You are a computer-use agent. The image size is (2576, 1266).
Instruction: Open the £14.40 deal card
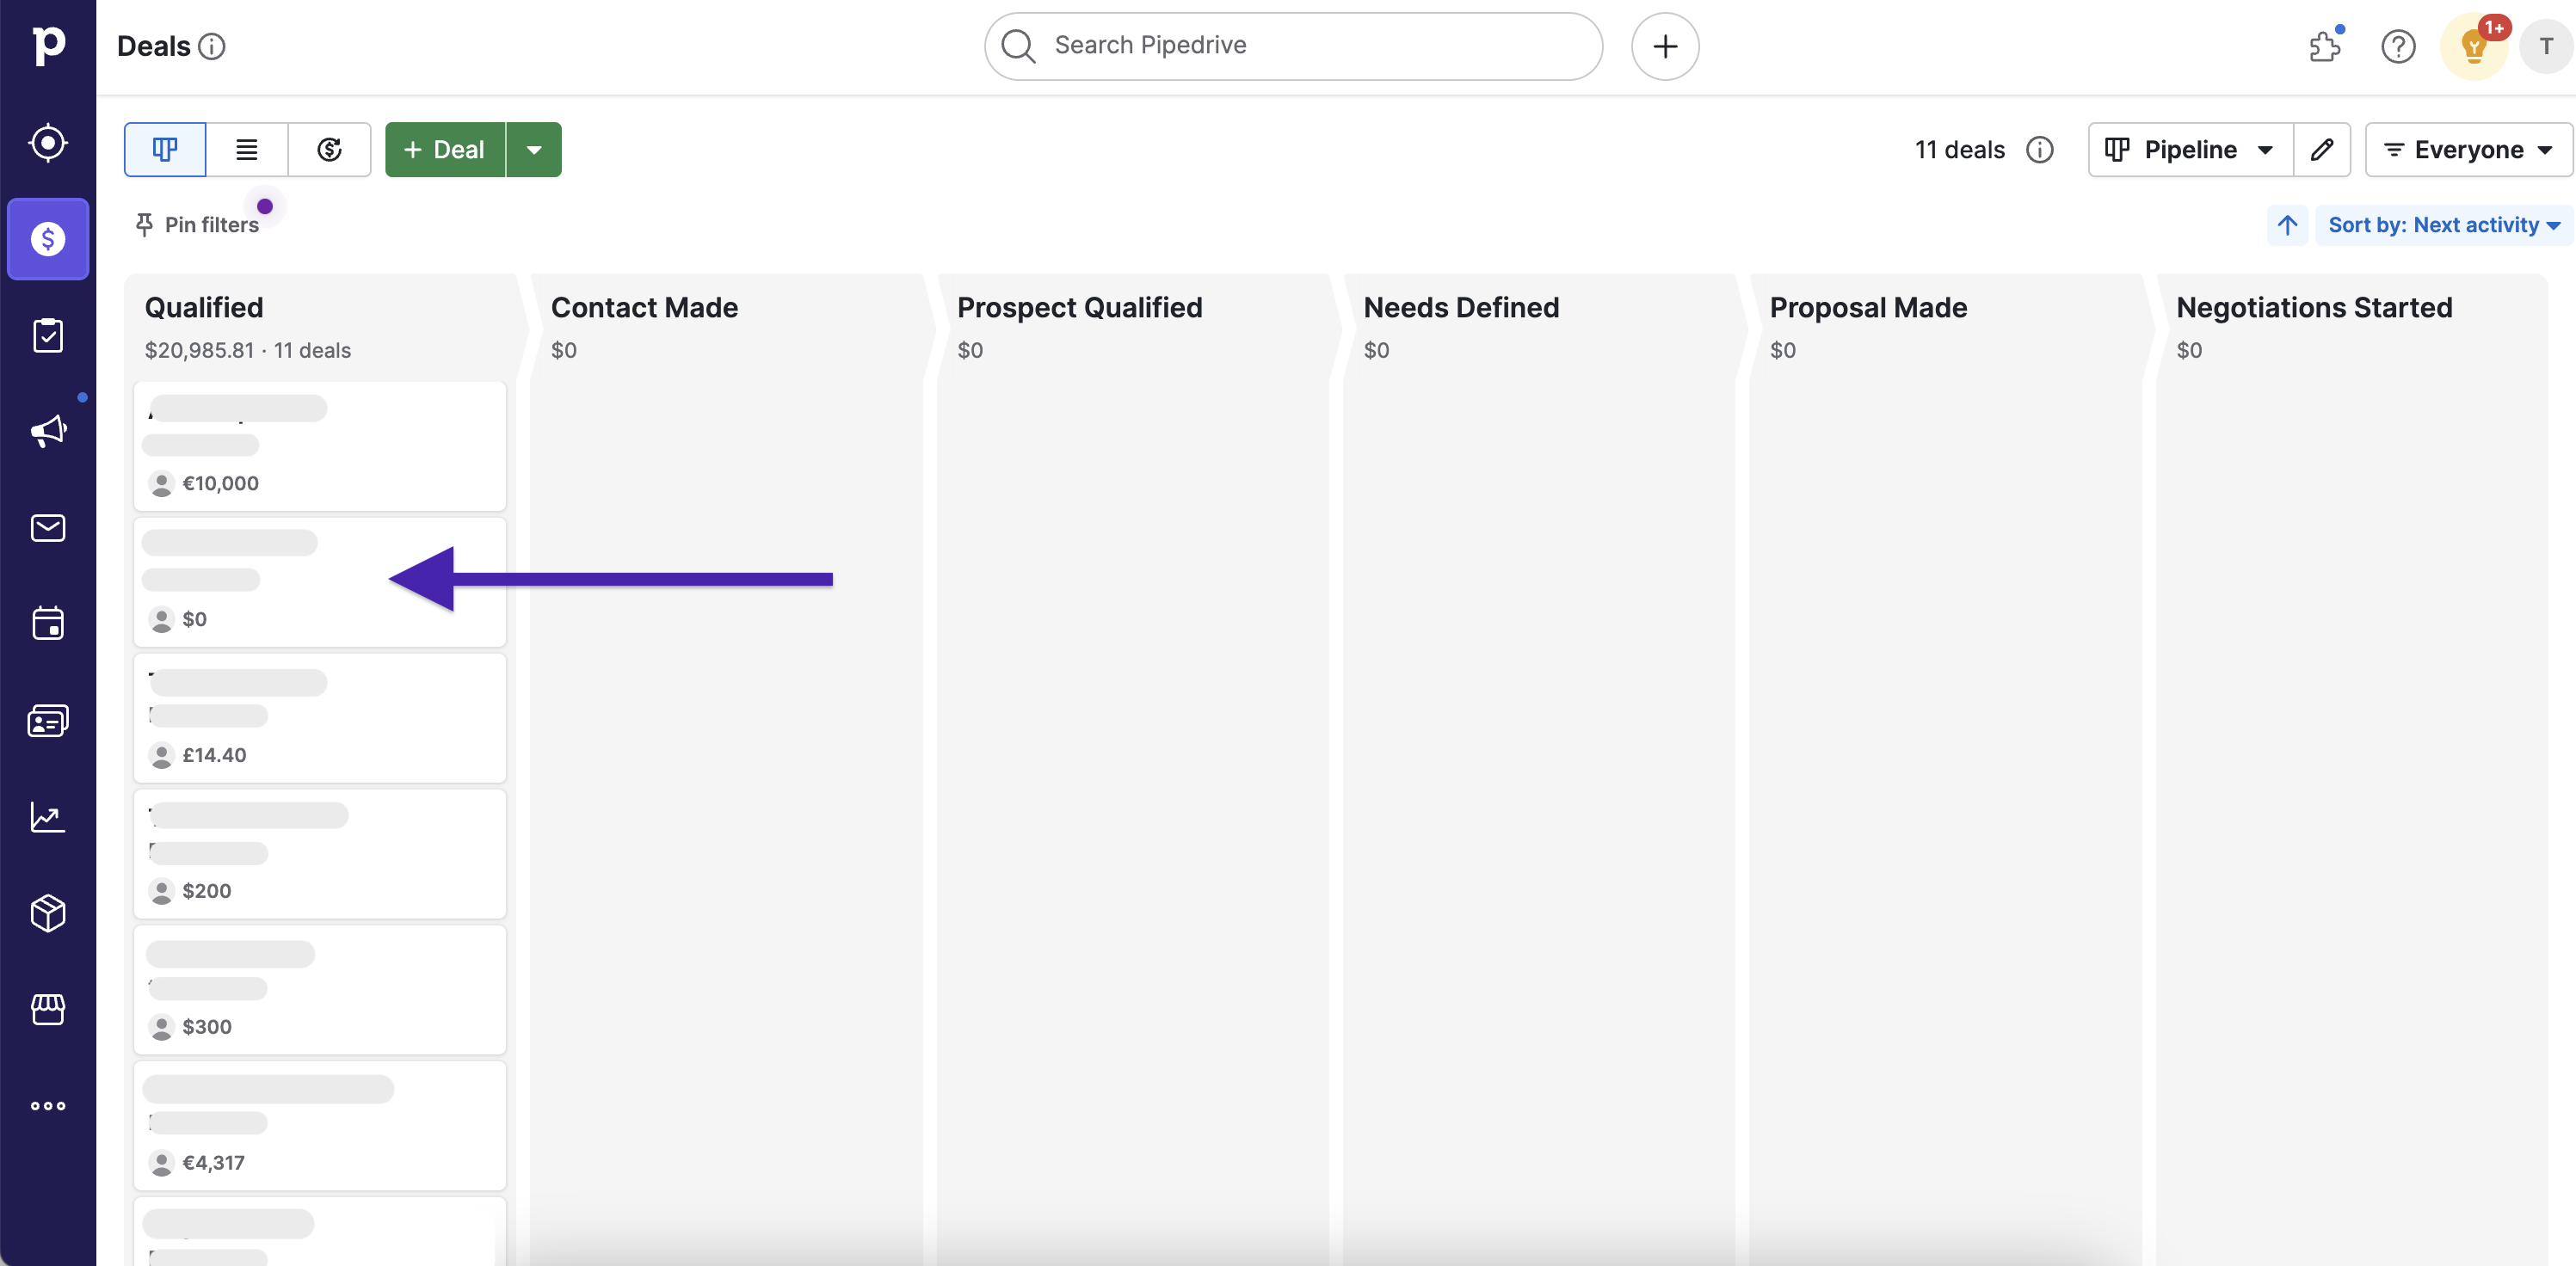click(320, 718)
